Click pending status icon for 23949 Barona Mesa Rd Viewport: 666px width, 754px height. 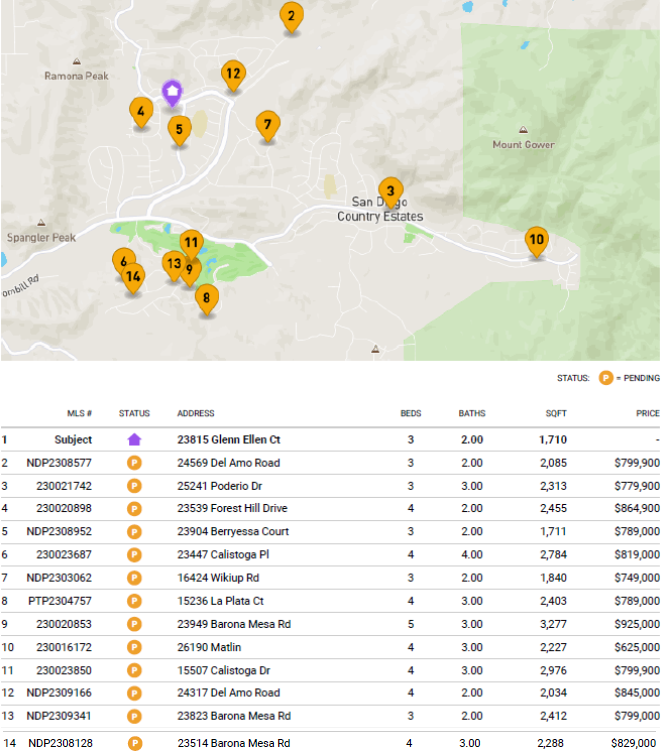134,624
